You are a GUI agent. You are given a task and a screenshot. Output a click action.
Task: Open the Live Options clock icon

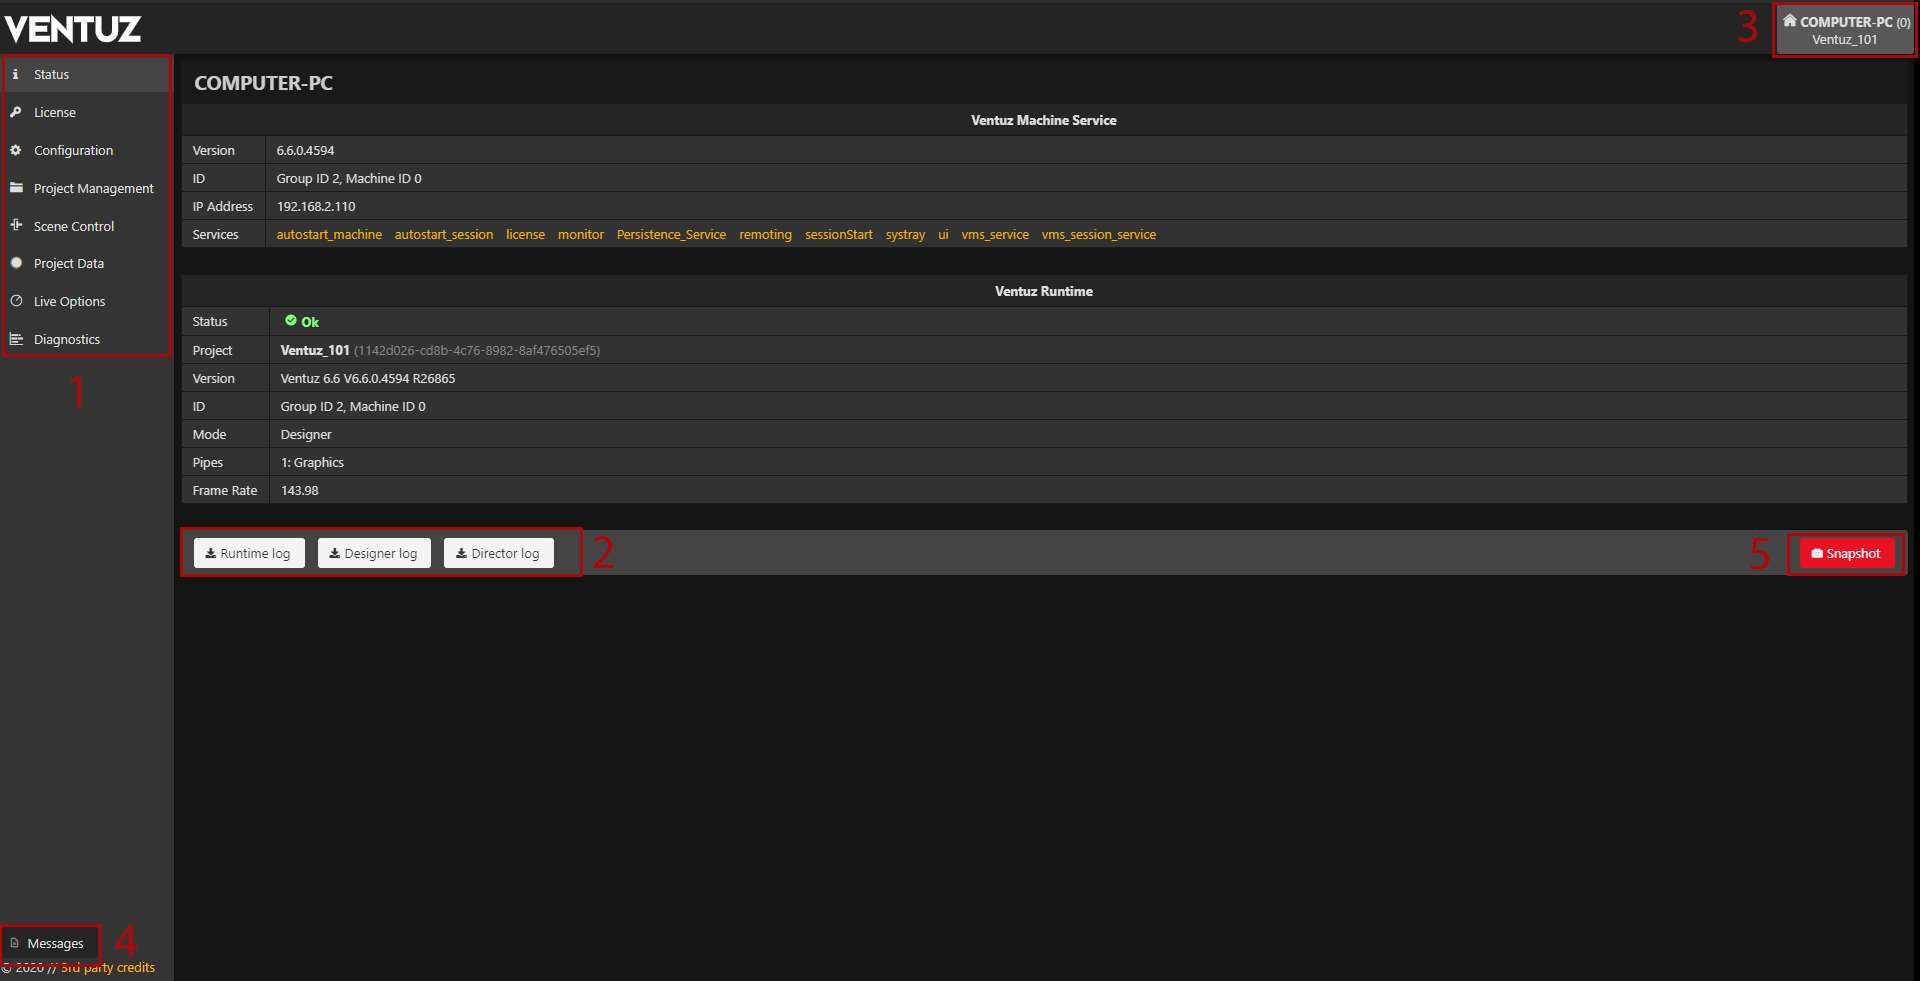coord(16,301)
